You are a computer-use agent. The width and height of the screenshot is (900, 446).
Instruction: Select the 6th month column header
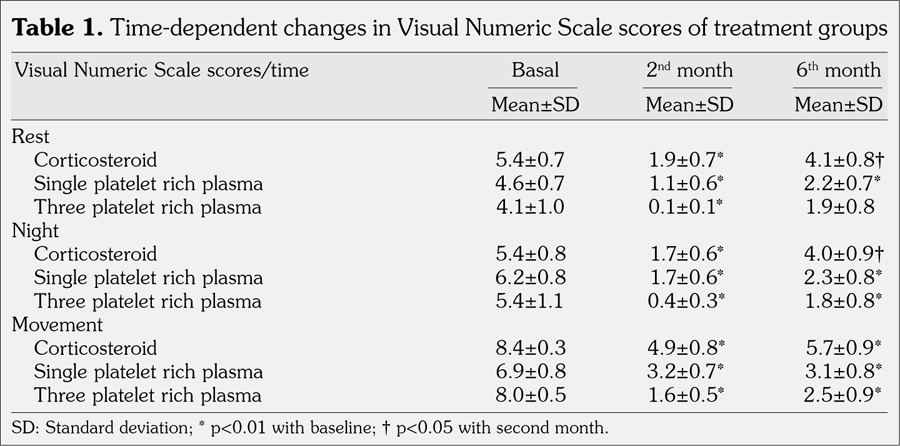point(837,71)
